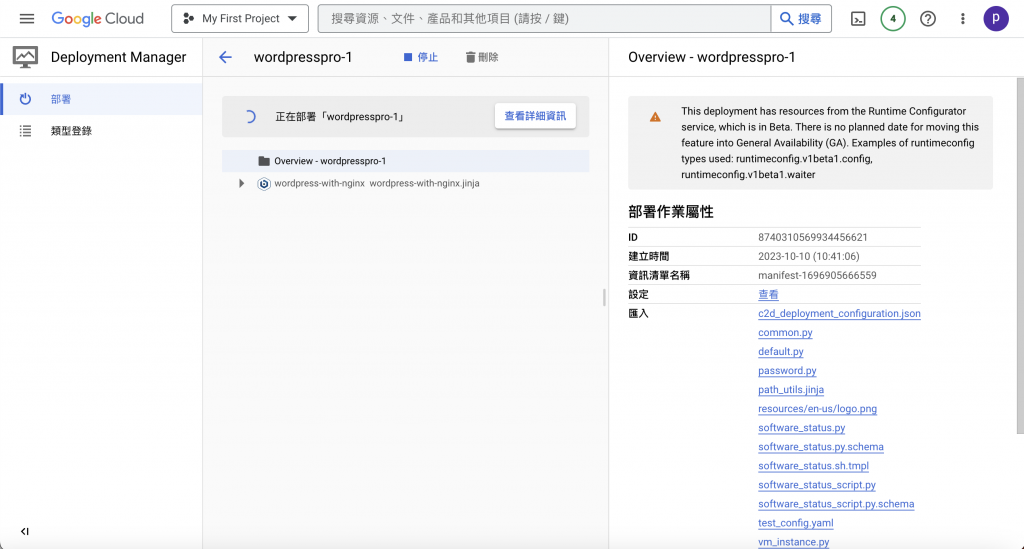Click the folder icon beside Overview
1024x549 pixels.
pos(264,161)
